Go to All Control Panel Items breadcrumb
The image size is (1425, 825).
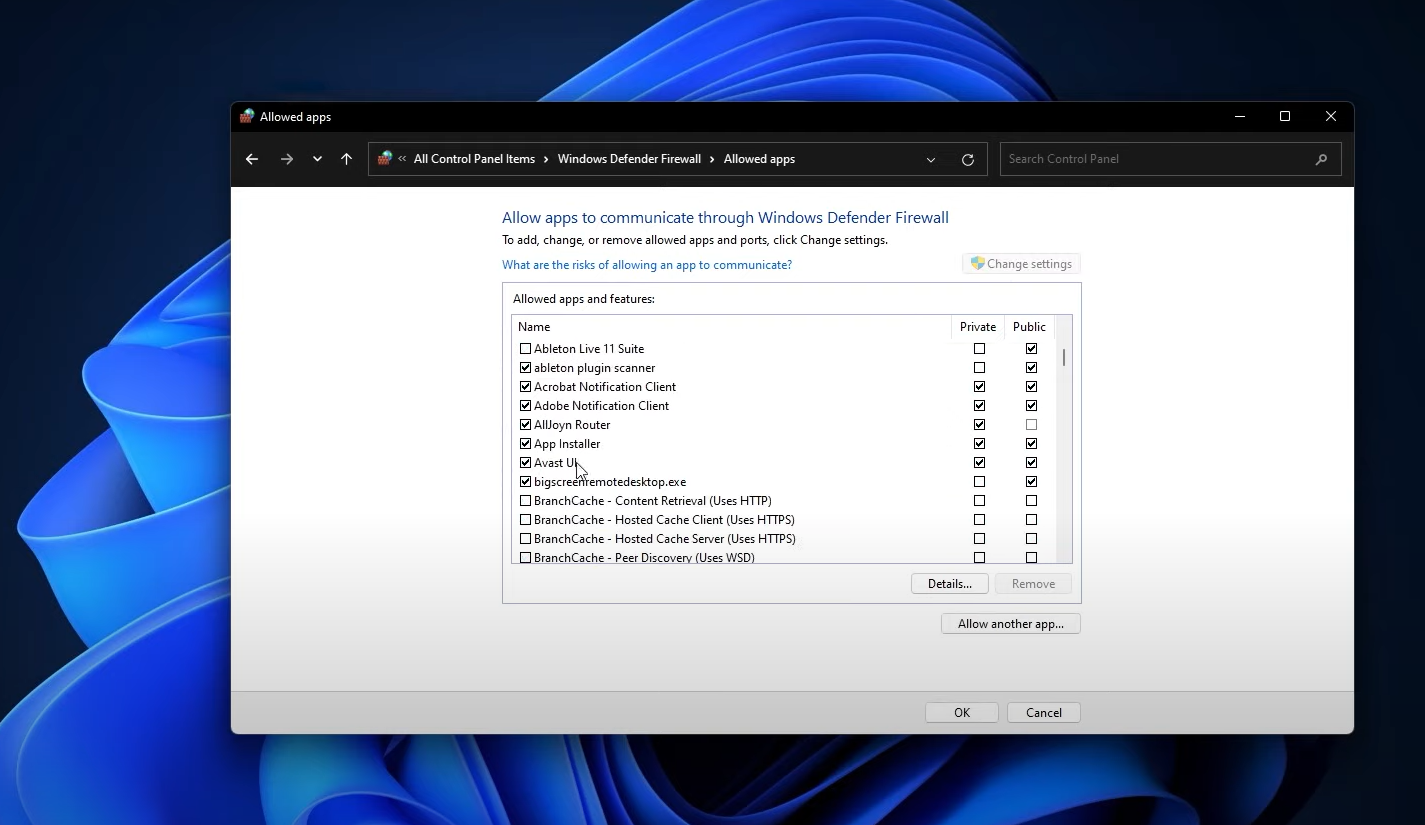point(474,159)
